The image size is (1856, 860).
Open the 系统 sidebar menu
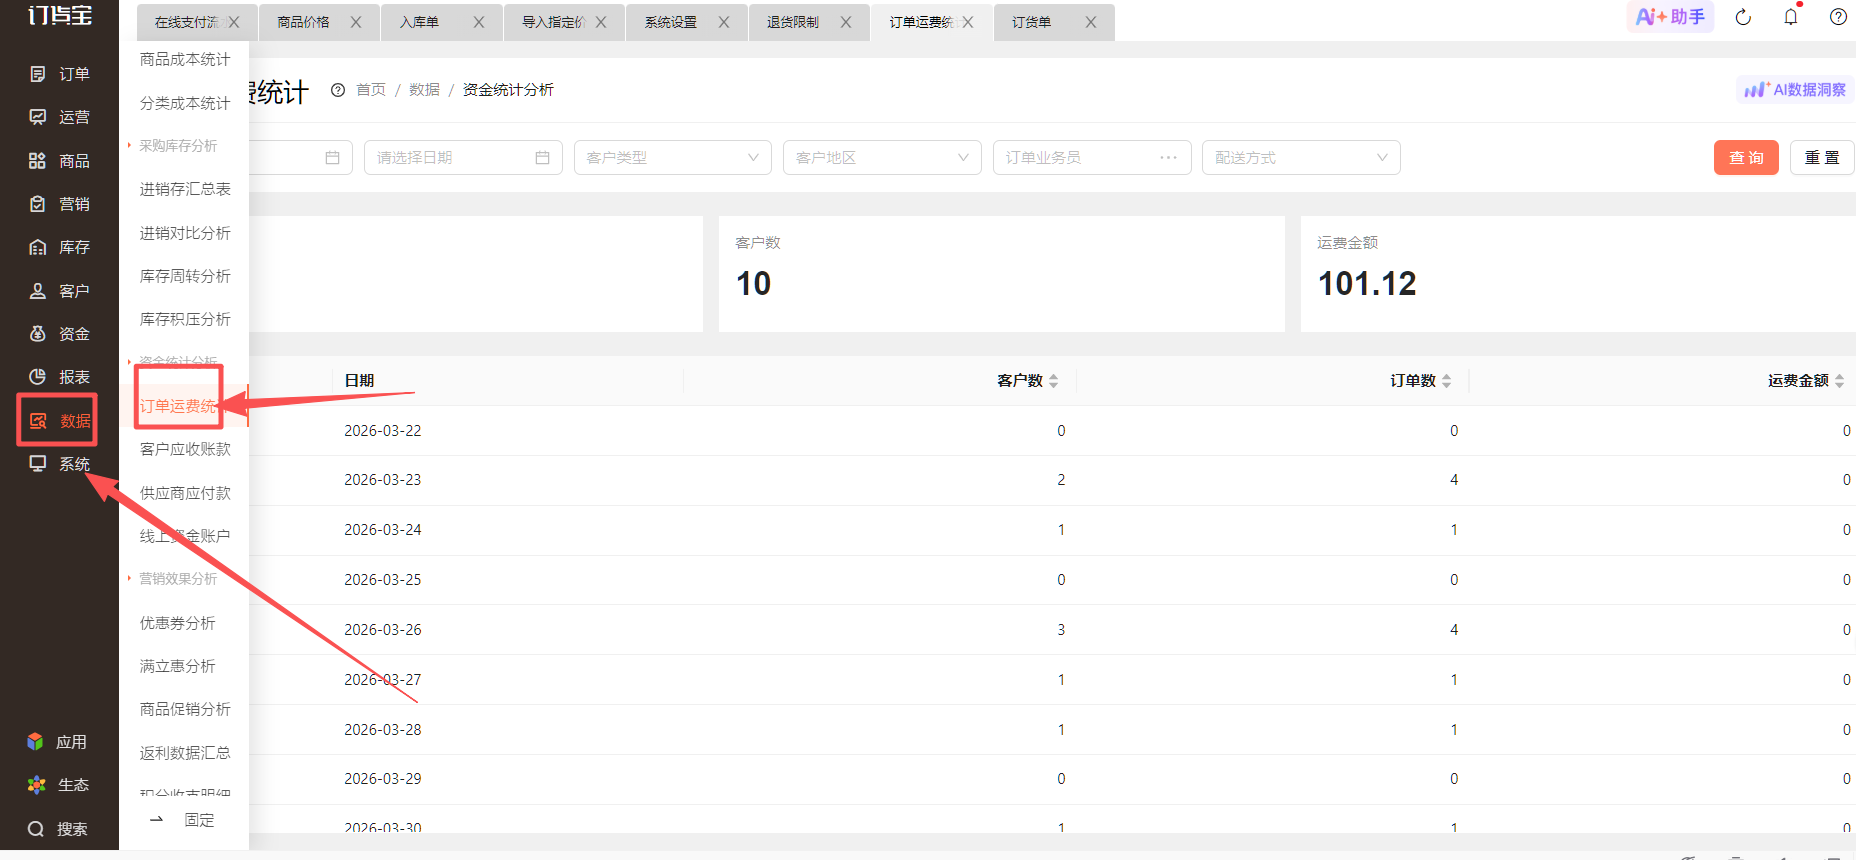coord(59,464)
